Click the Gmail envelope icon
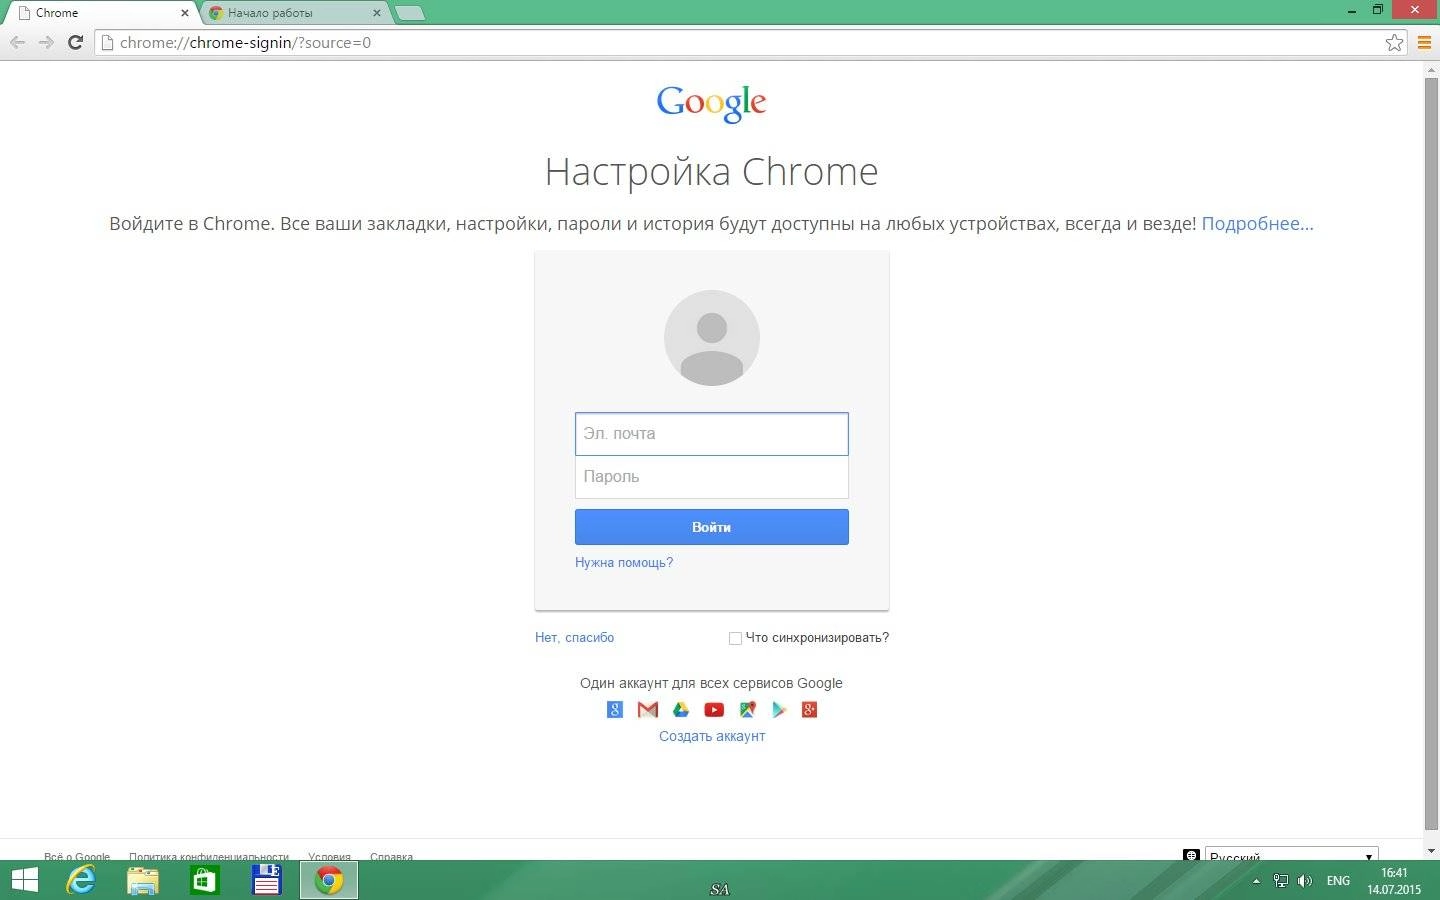Screen dimensions: 1440x900 point(648,710)
